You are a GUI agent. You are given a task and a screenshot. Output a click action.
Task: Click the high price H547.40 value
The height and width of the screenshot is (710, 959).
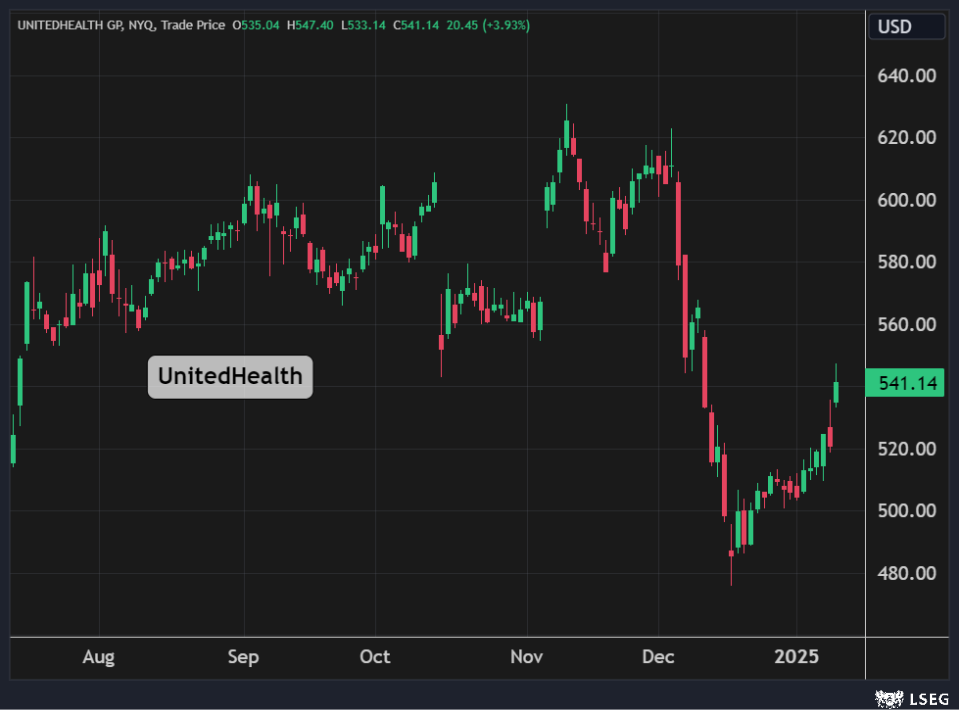310,25
